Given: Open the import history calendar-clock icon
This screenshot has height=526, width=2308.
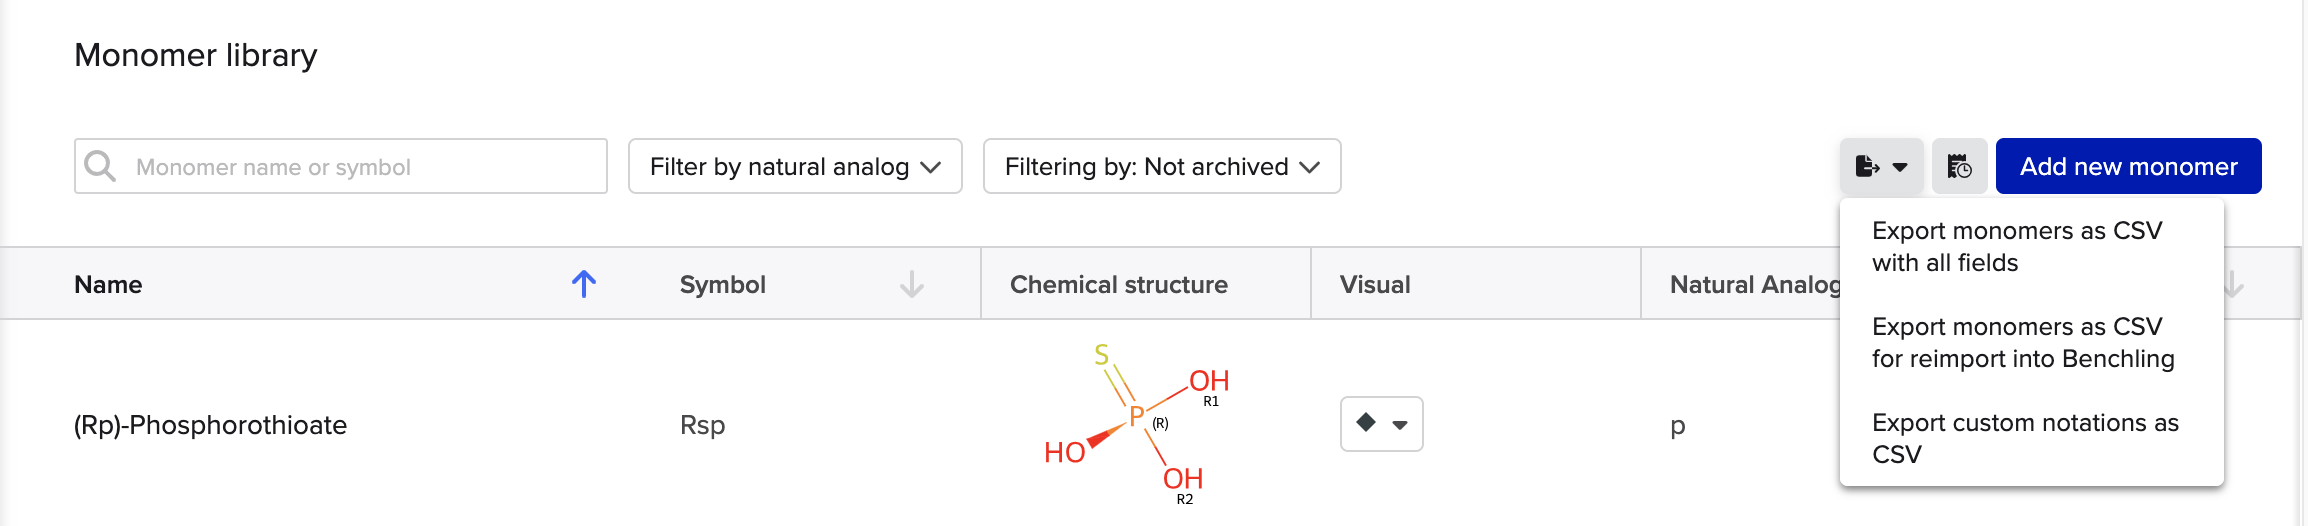Looking at the screenshot, I should pos(1959,166).
